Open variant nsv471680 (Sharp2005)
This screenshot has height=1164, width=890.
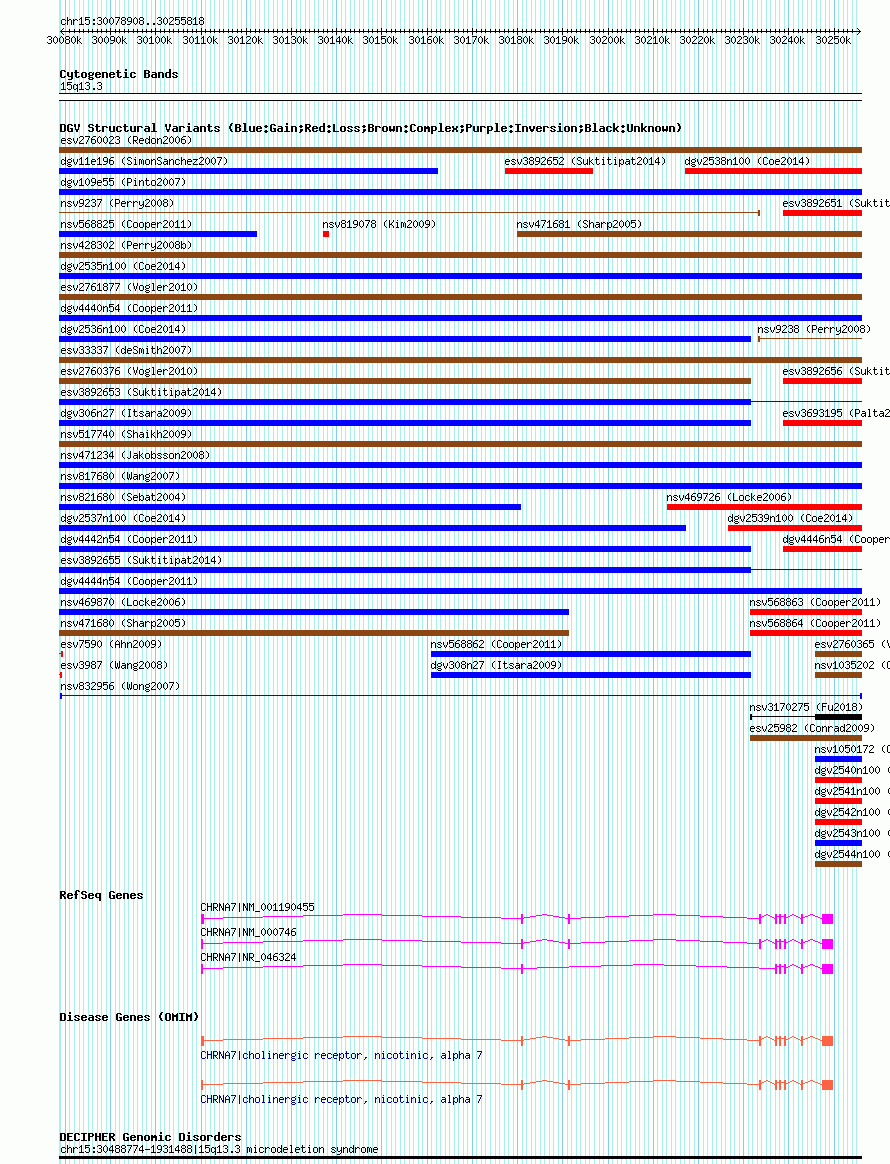point(123,623)
